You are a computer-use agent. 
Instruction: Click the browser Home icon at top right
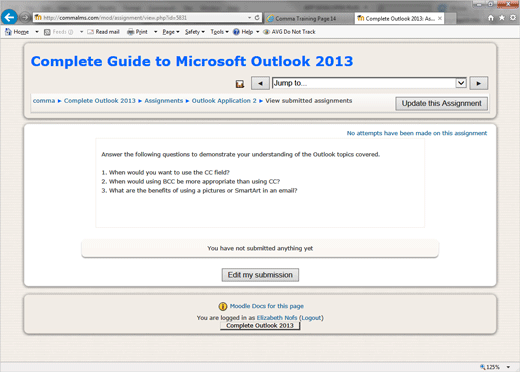[491, 18]
